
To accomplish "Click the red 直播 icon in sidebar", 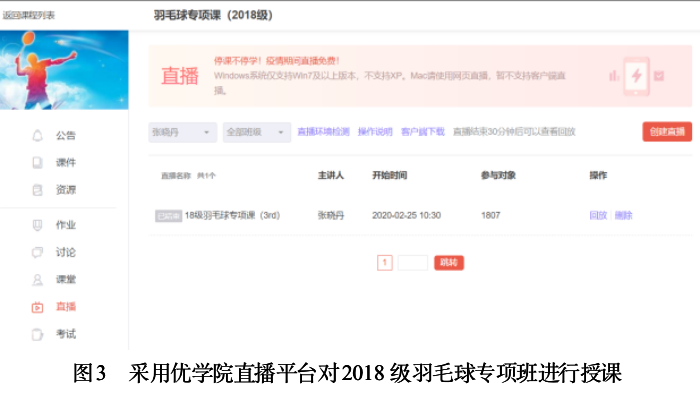I will [x=37, y=307].
